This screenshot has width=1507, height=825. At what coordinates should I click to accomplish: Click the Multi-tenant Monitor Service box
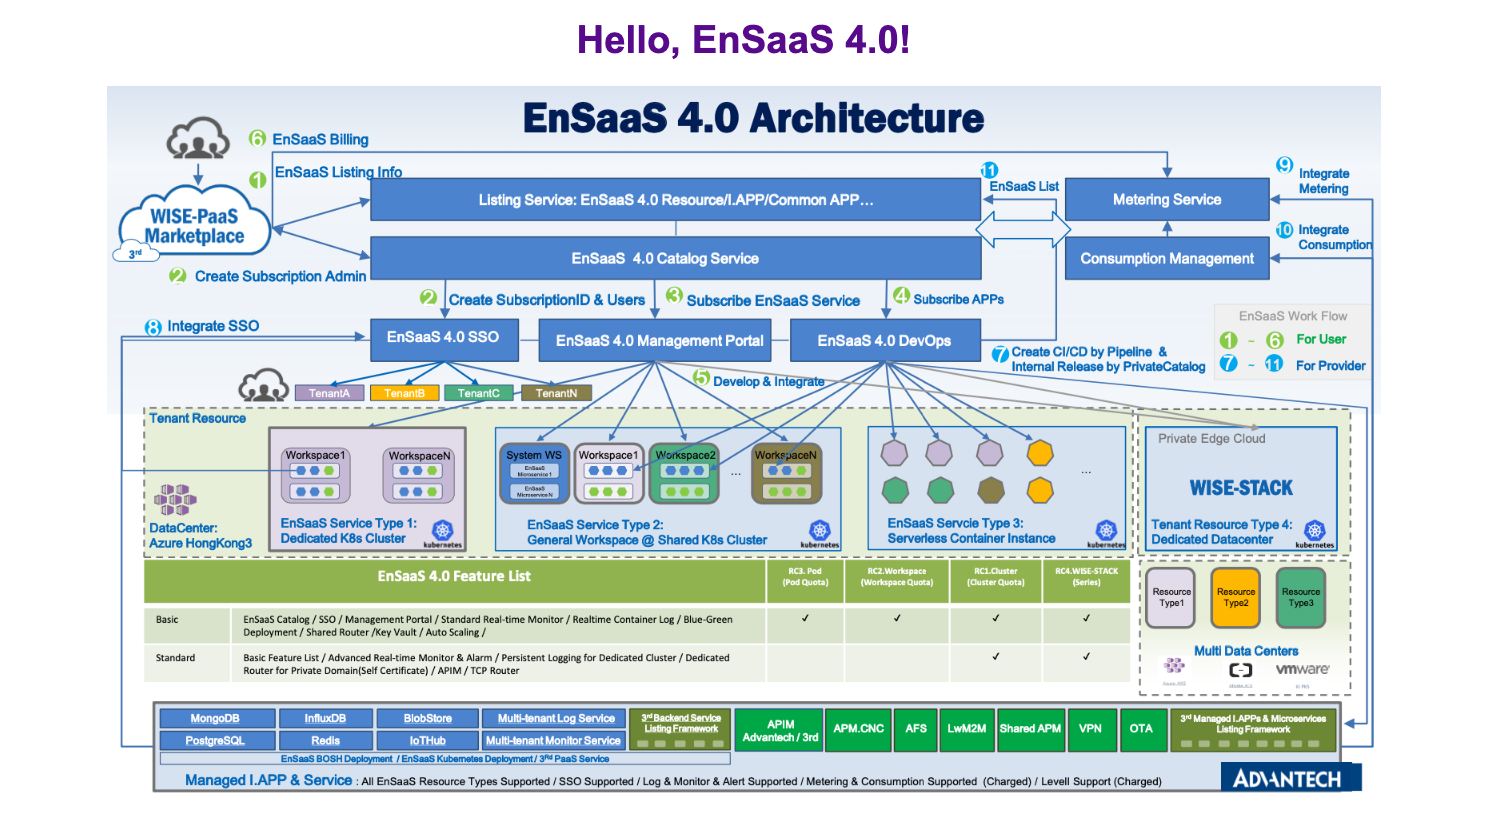click(555, 741)
